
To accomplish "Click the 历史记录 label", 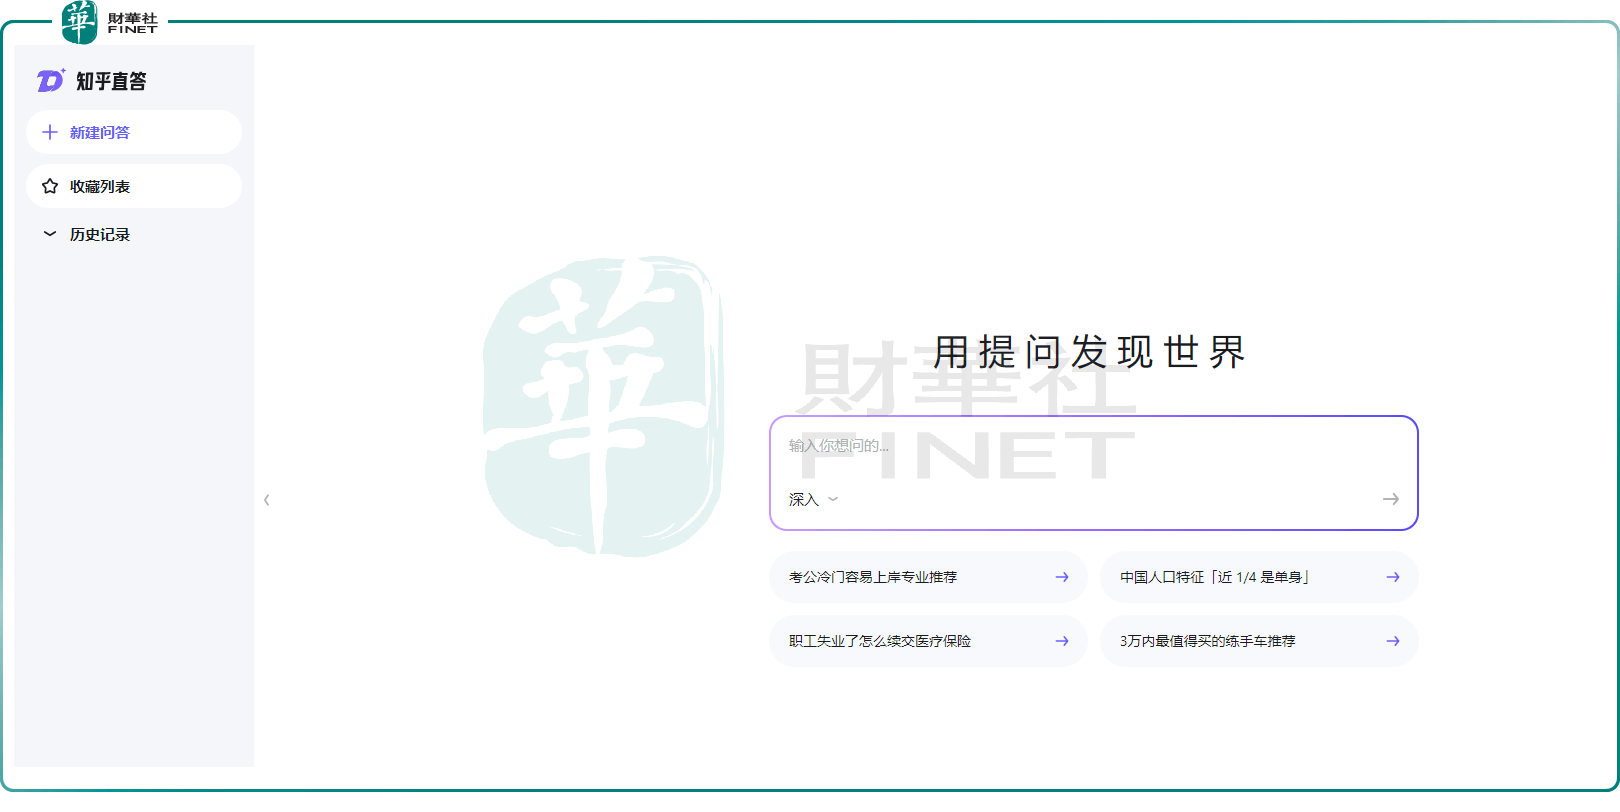I will 100,234.
